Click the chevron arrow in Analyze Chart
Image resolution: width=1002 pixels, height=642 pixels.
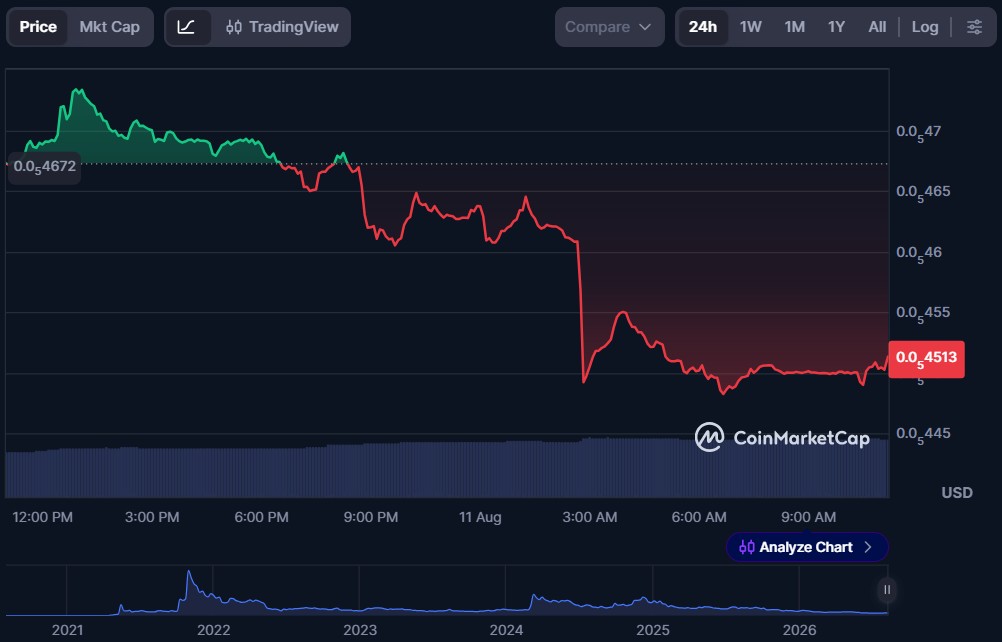pos(868,547)
